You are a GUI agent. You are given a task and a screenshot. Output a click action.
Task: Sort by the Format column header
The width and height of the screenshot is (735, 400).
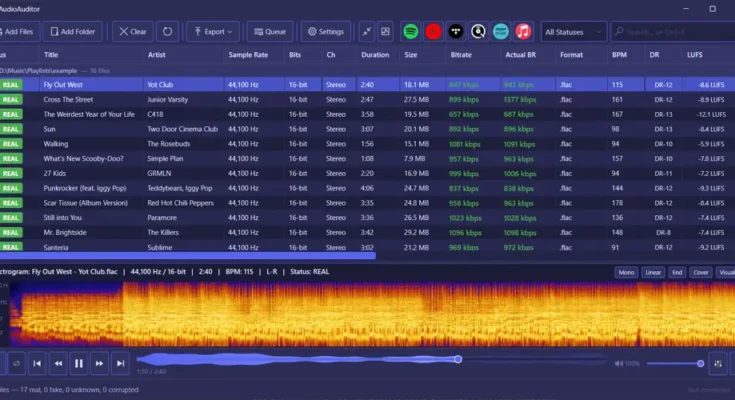(571, 55)
